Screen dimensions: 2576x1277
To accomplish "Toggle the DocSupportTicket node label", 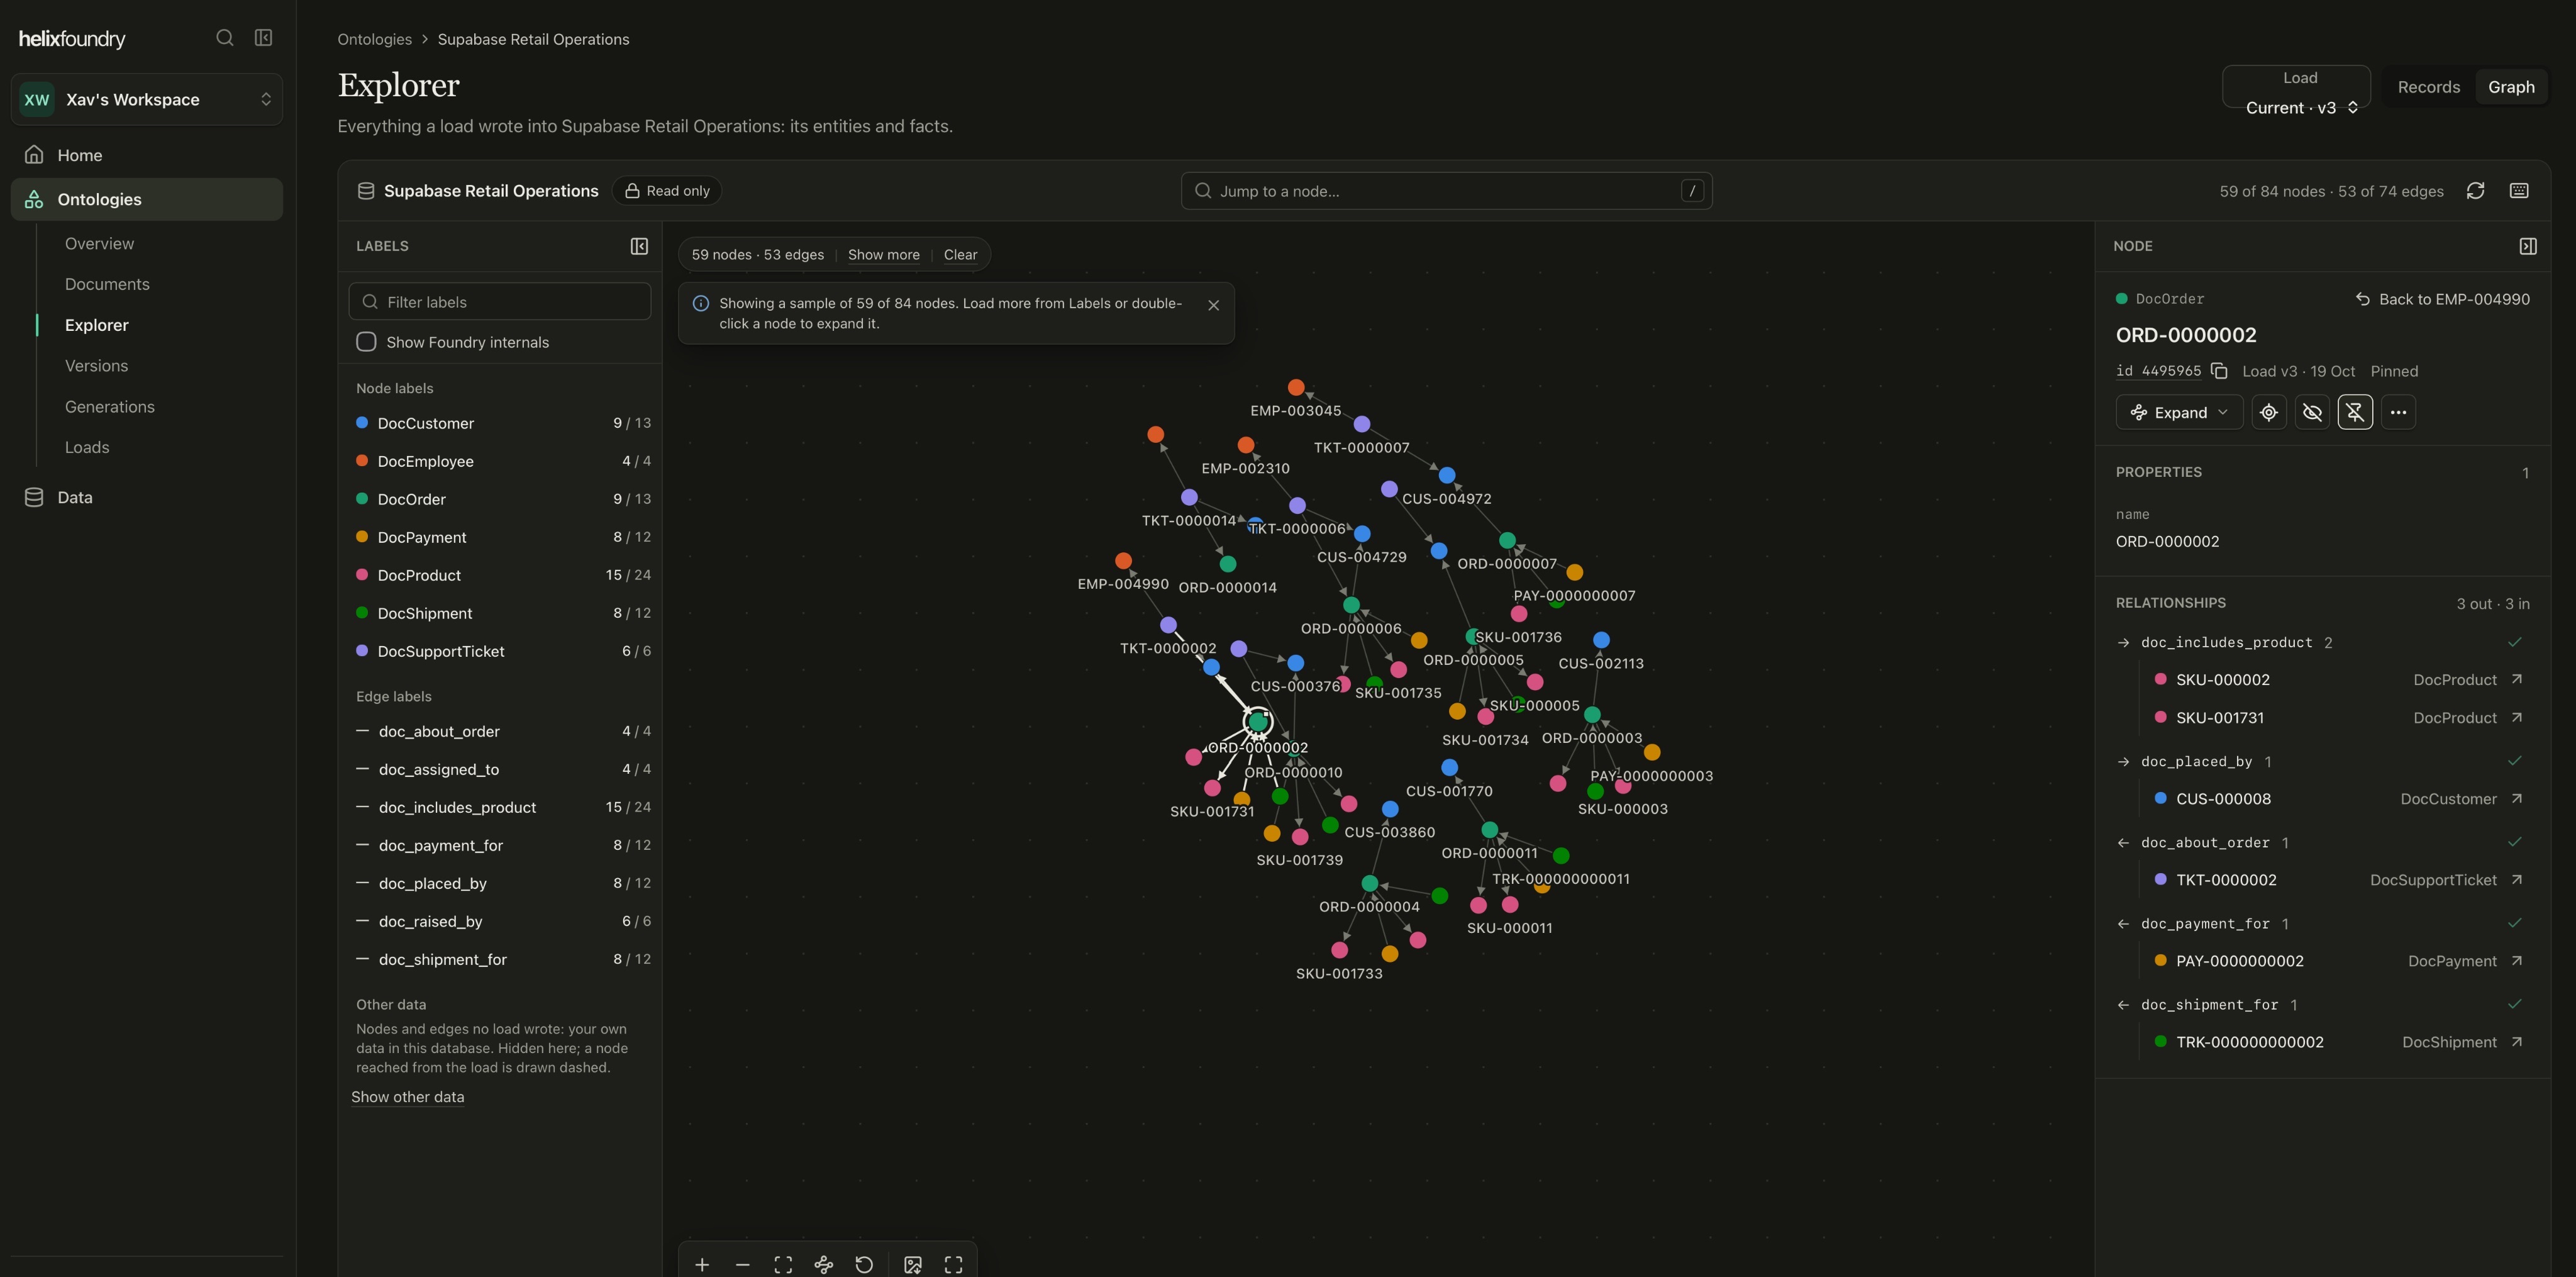I will (x=503, y=651).
